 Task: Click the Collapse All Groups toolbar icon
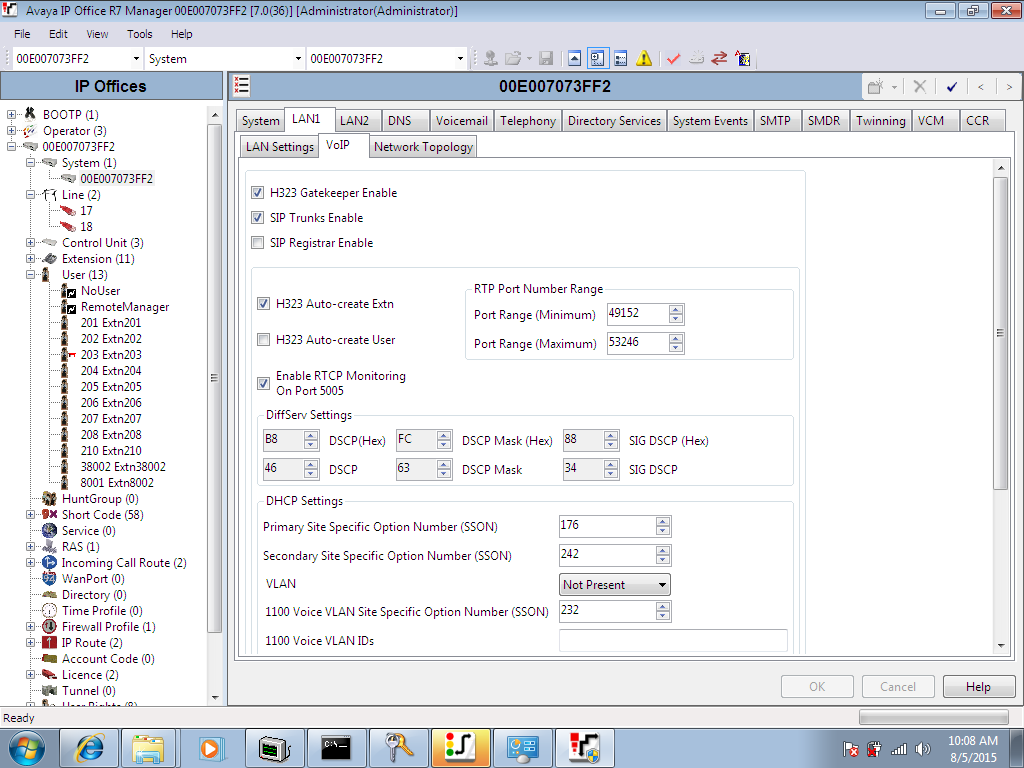[574, 59]
